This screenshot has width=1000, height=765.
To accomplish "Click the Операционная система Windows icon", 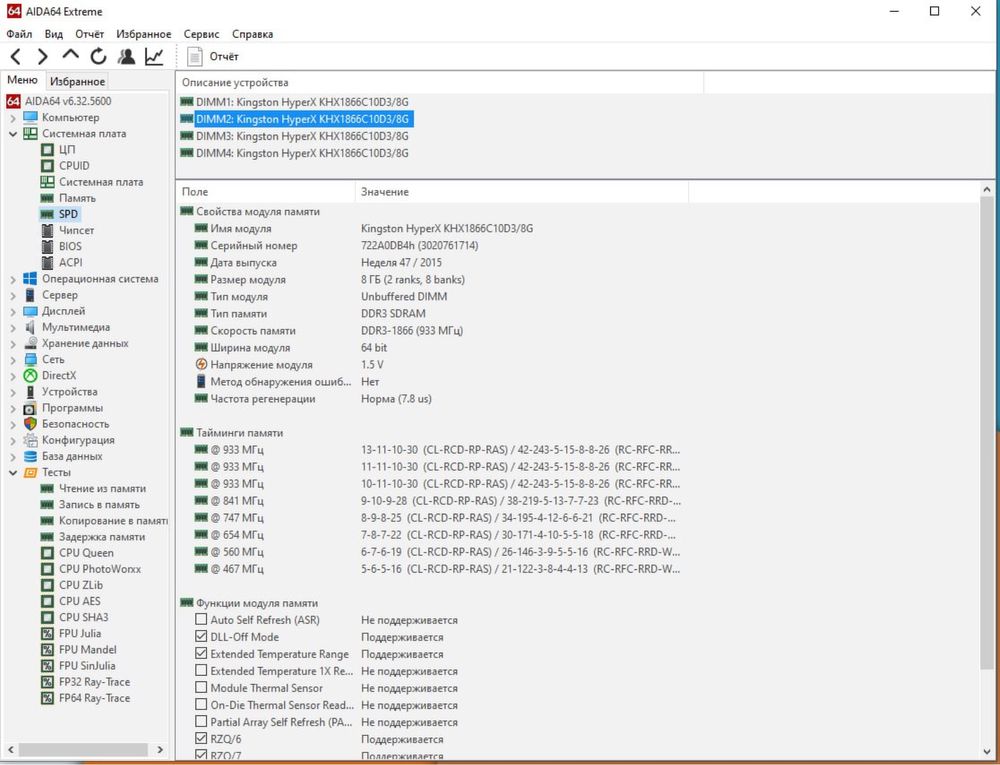I will [x=30, y=279].
